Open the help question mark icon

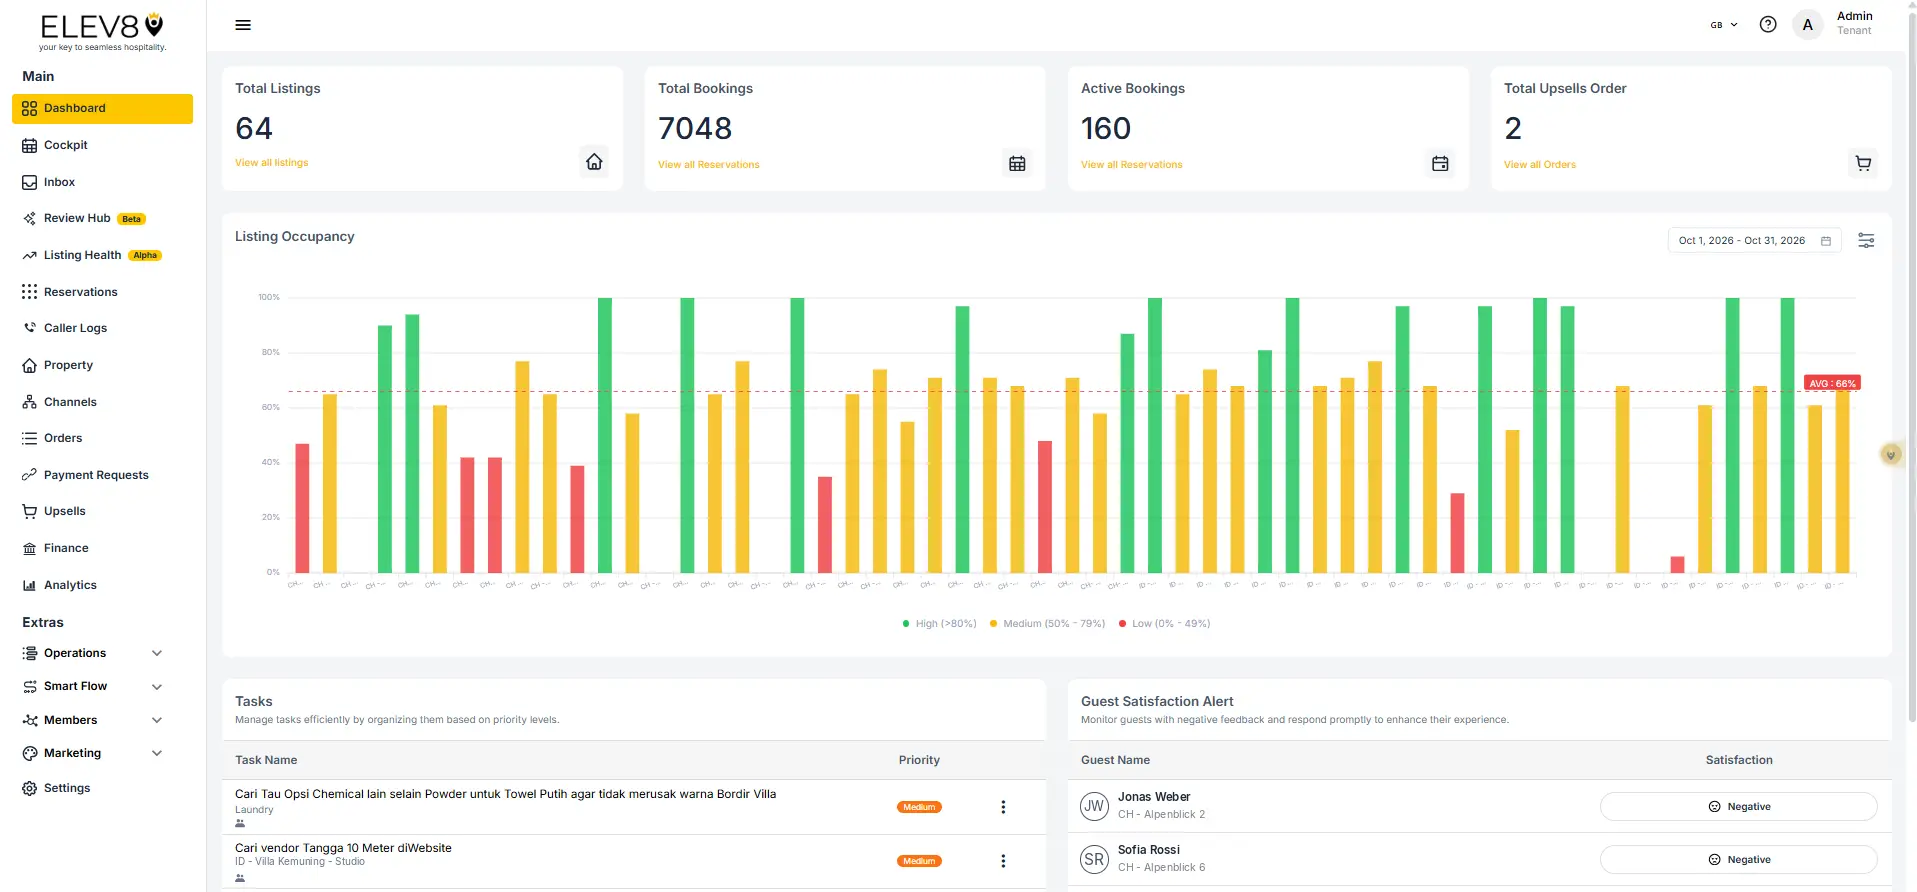click(x=1768, y=25)
